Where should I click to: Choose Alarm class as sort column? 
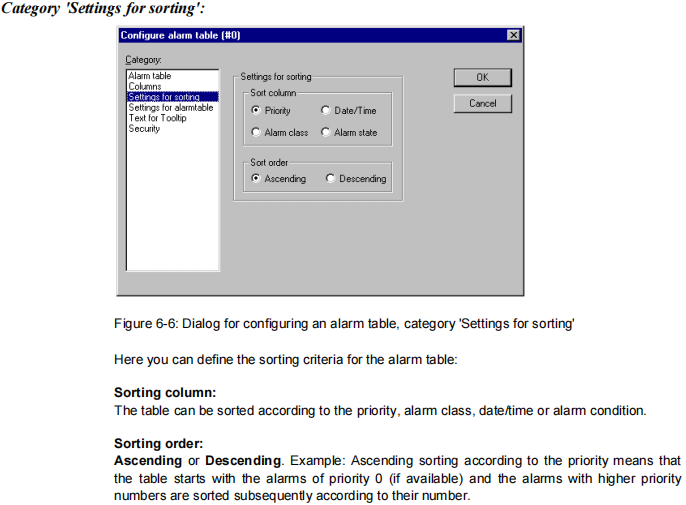pyautogui.click(x=256, y=132)
